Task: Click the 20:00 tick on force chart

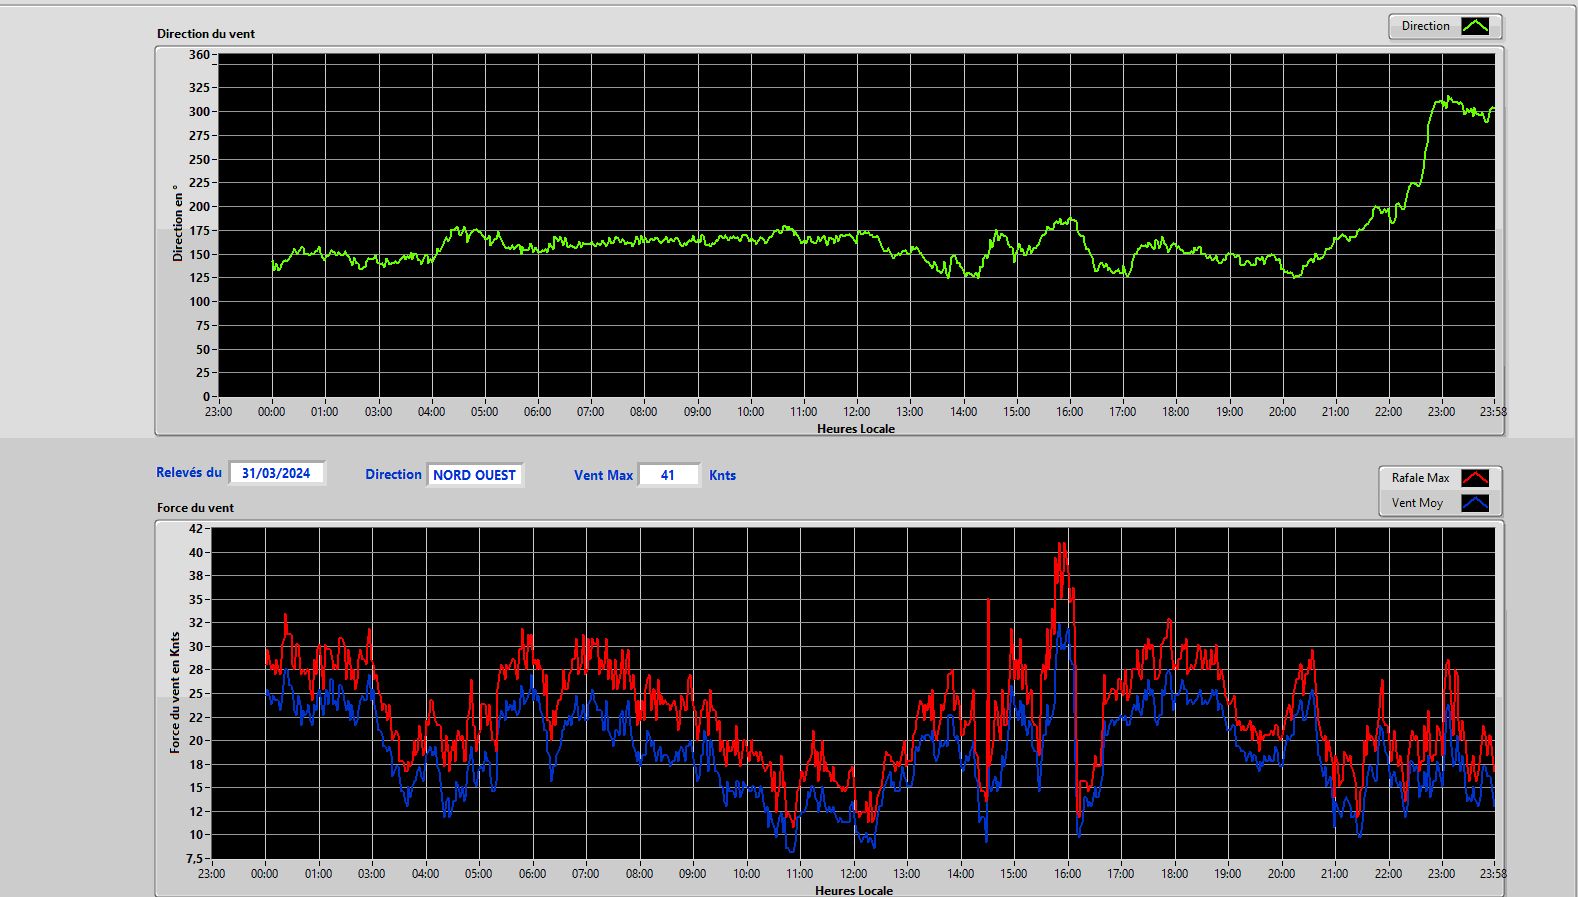Action: (1281, 873)
